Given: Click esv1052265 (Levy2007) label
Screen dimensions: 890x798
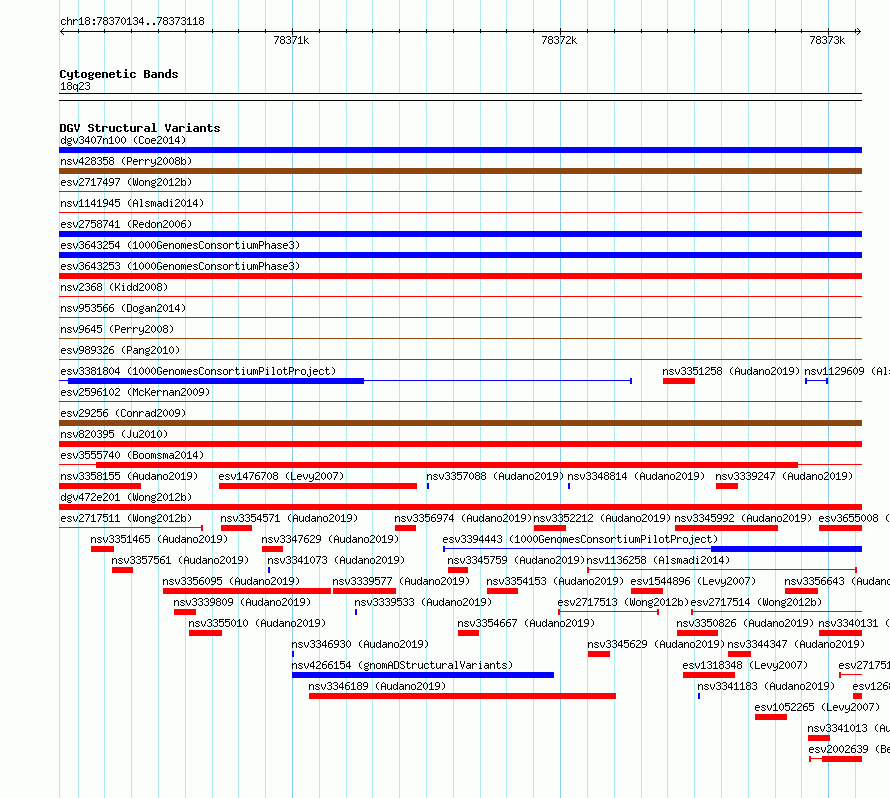Looking at the screenshot, I should click(x=817, y=707).
